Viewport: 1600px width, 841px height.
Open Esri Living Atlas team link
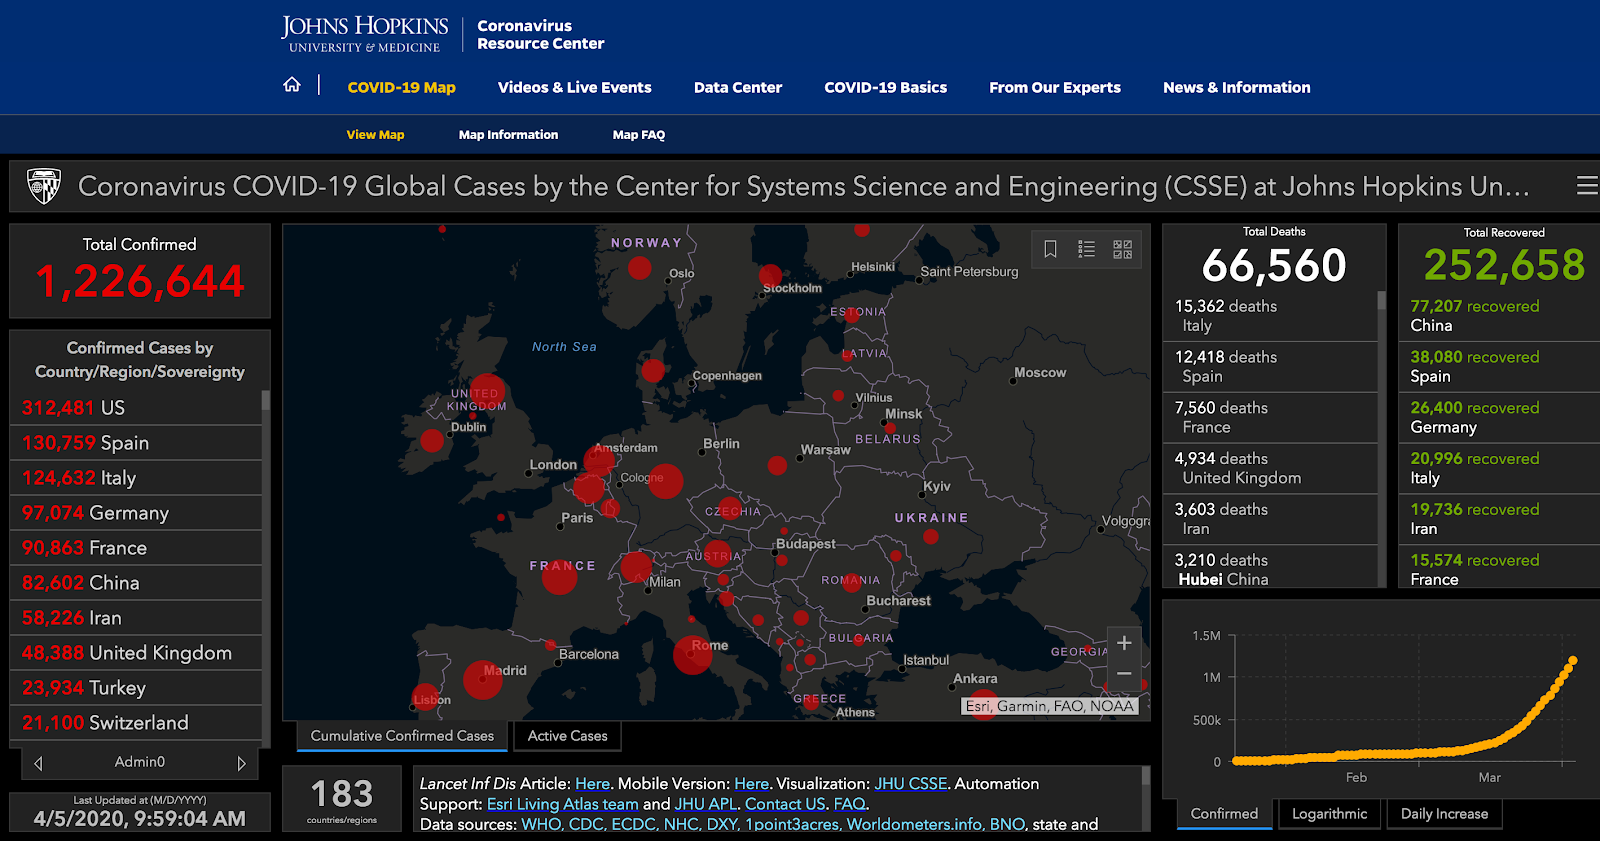562,804
